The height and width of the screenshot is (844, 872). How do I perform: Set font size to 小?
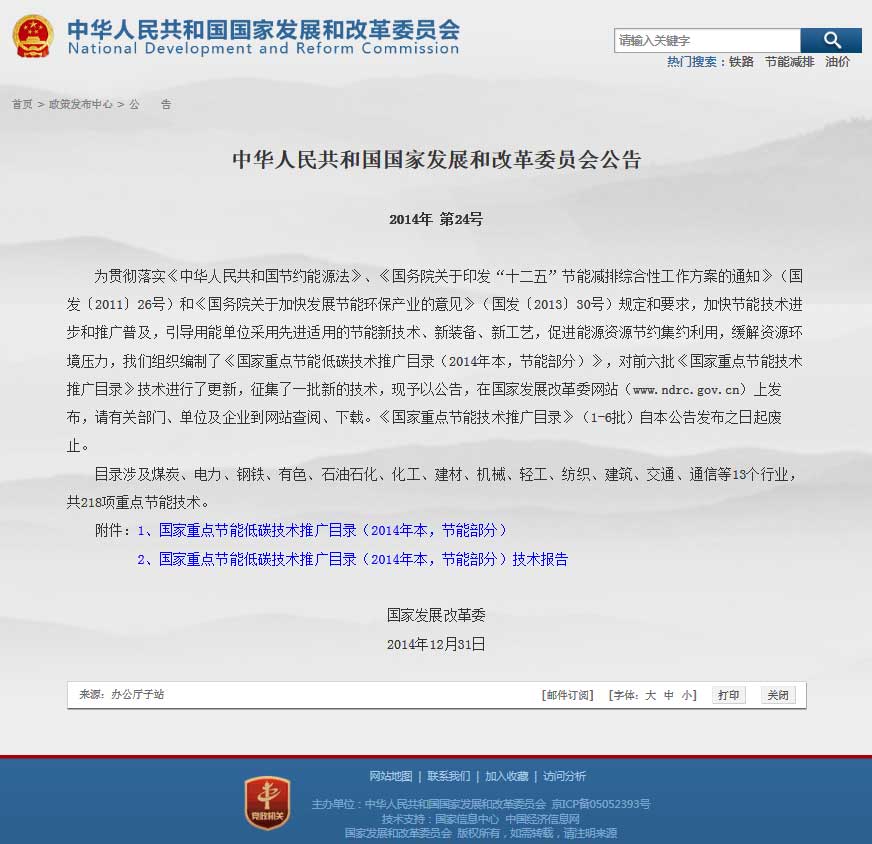coord(687,695)
